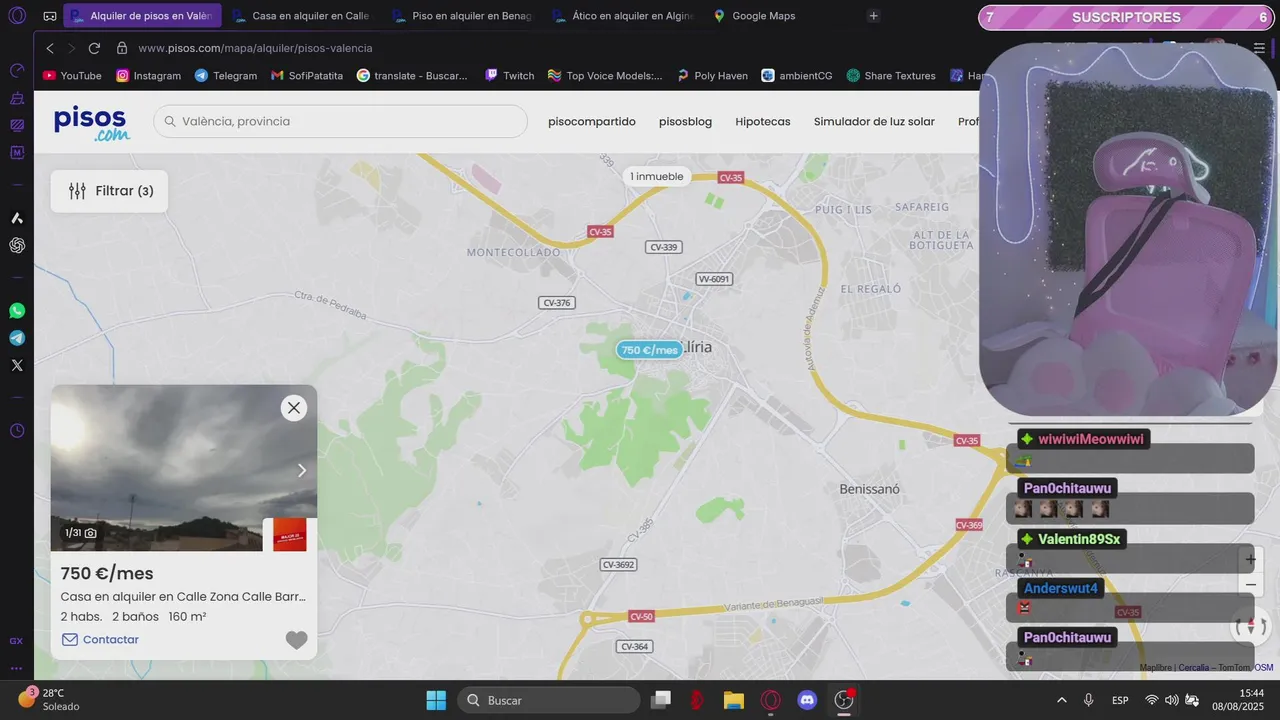Open Opera easy setup menu icon
Viewport: 1280px width, 720px height.
click(x=1259, y=48)
